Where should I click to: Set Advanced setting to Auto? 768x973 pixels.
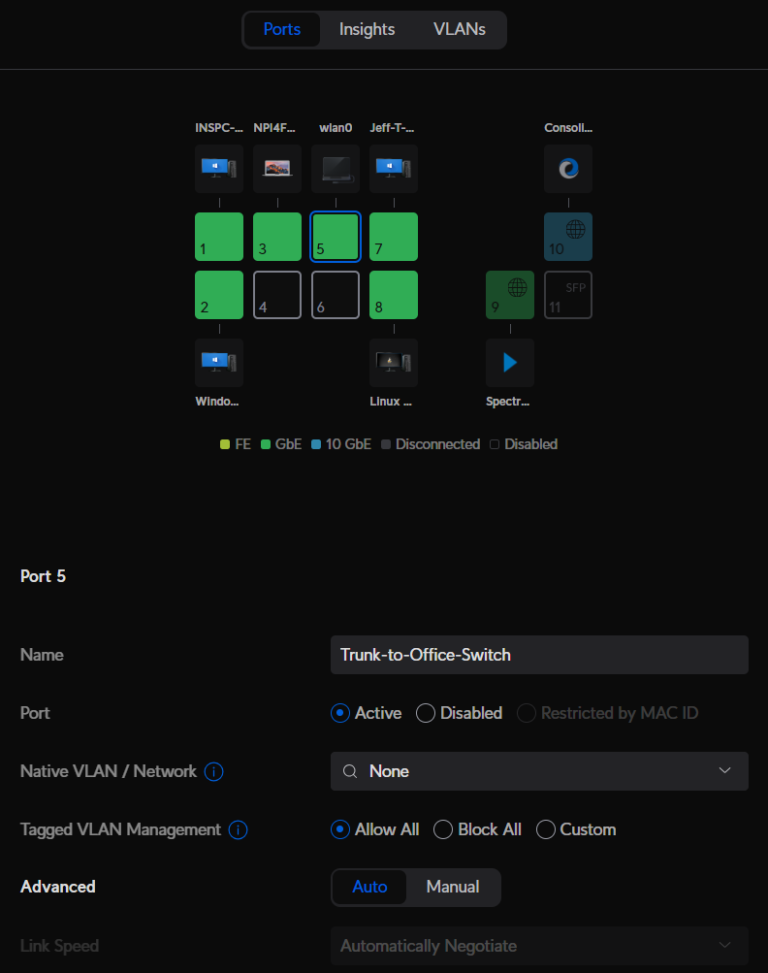tap(369, 887)
